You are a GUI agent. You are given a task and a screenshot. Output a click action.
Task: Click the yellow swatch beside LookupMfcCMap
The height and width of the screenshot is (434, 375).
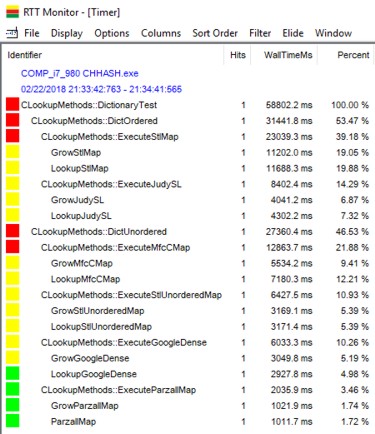click(12, 279)
